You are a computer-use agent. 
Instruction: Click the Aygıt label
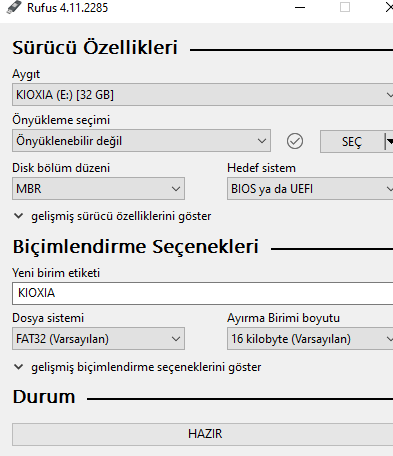tap(26, 74)
